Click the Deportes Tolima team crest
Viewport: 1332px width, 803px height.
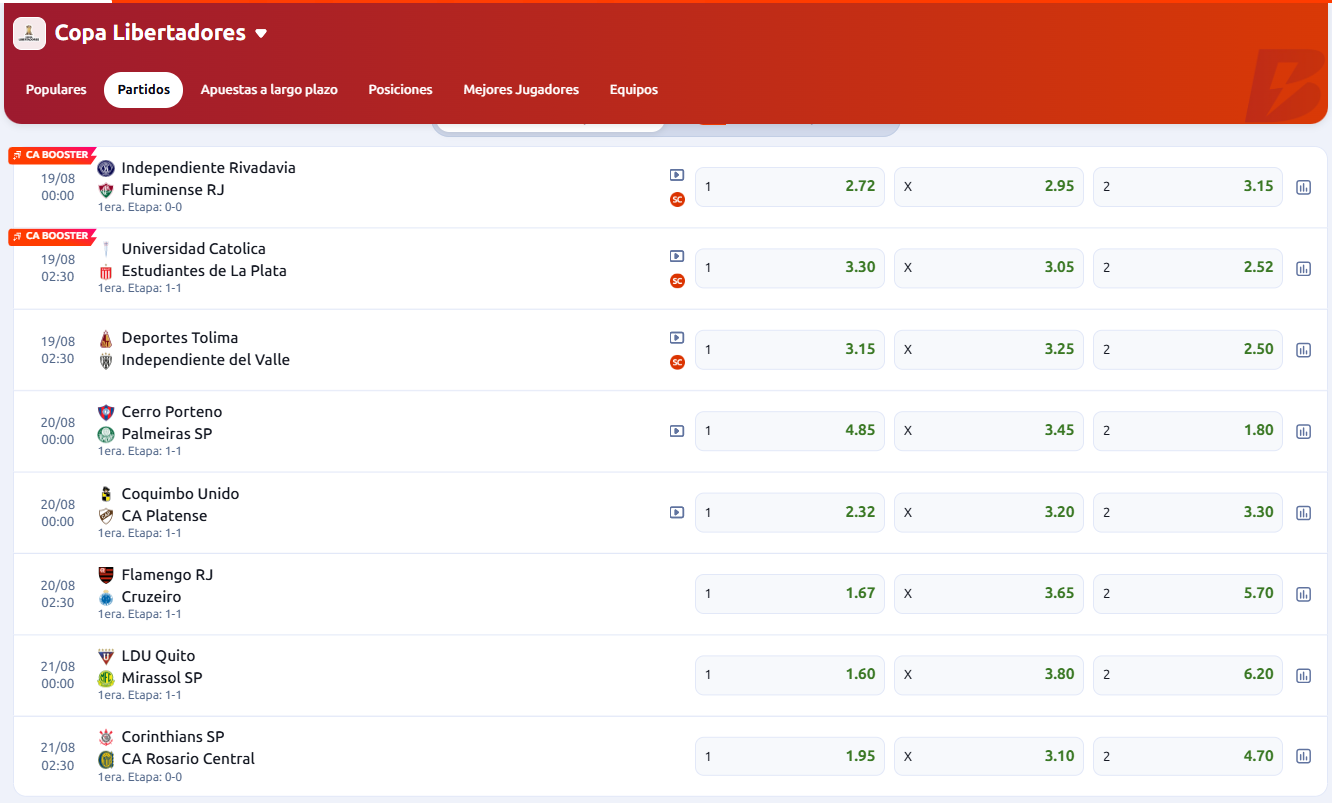(106, 338)
